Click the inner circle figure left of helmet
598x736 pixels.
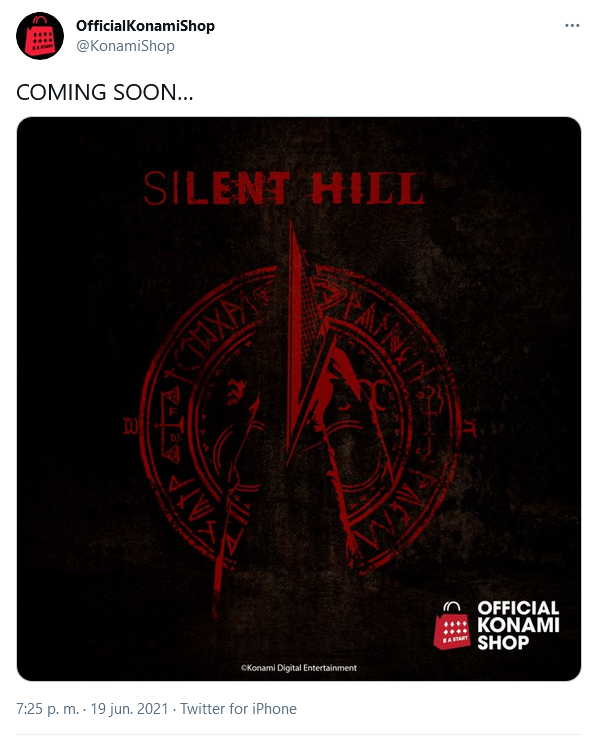click(237, 392)
